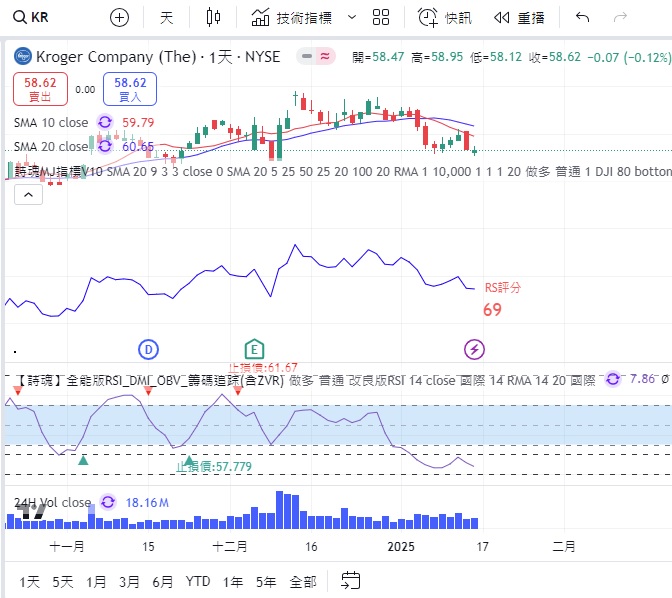Click the 止損價:61.67 label

[262, 367]
